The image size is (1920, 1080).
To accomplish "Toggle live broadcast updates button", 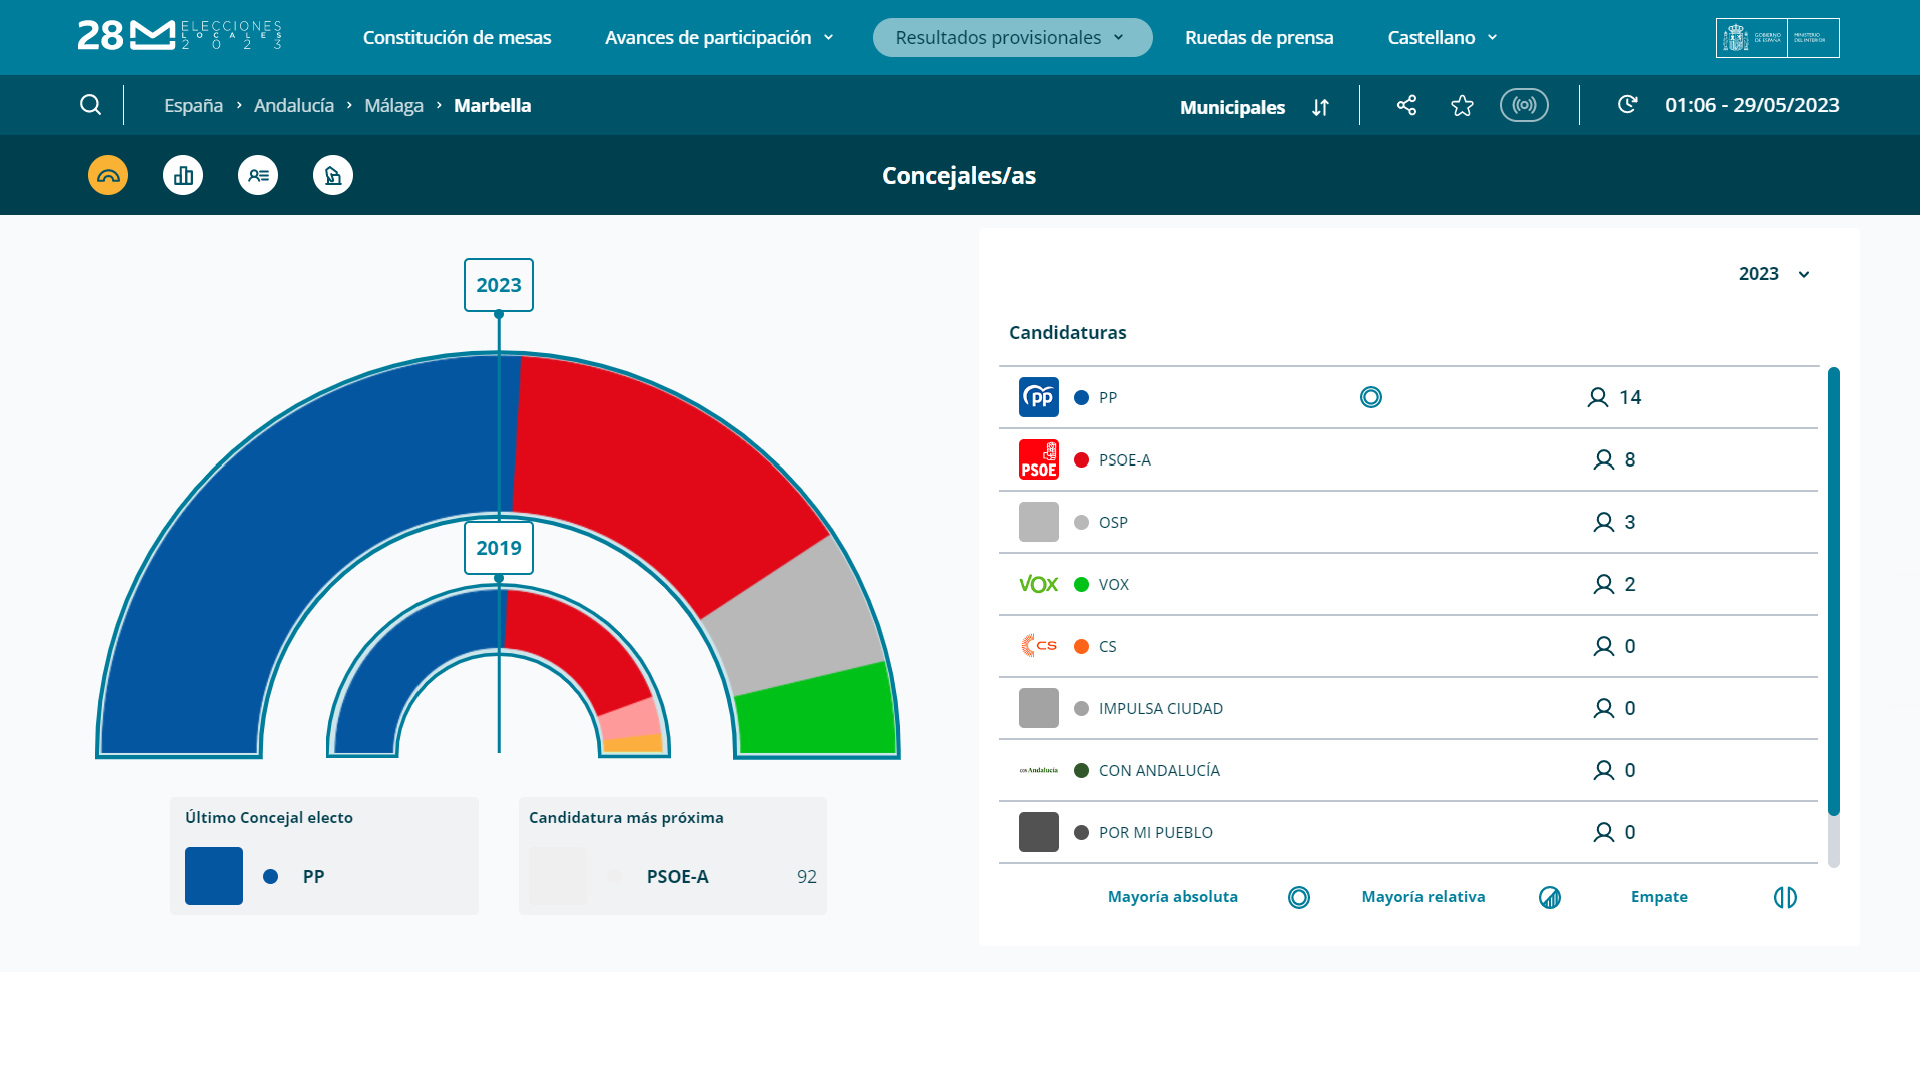I will coord(1524,105).
